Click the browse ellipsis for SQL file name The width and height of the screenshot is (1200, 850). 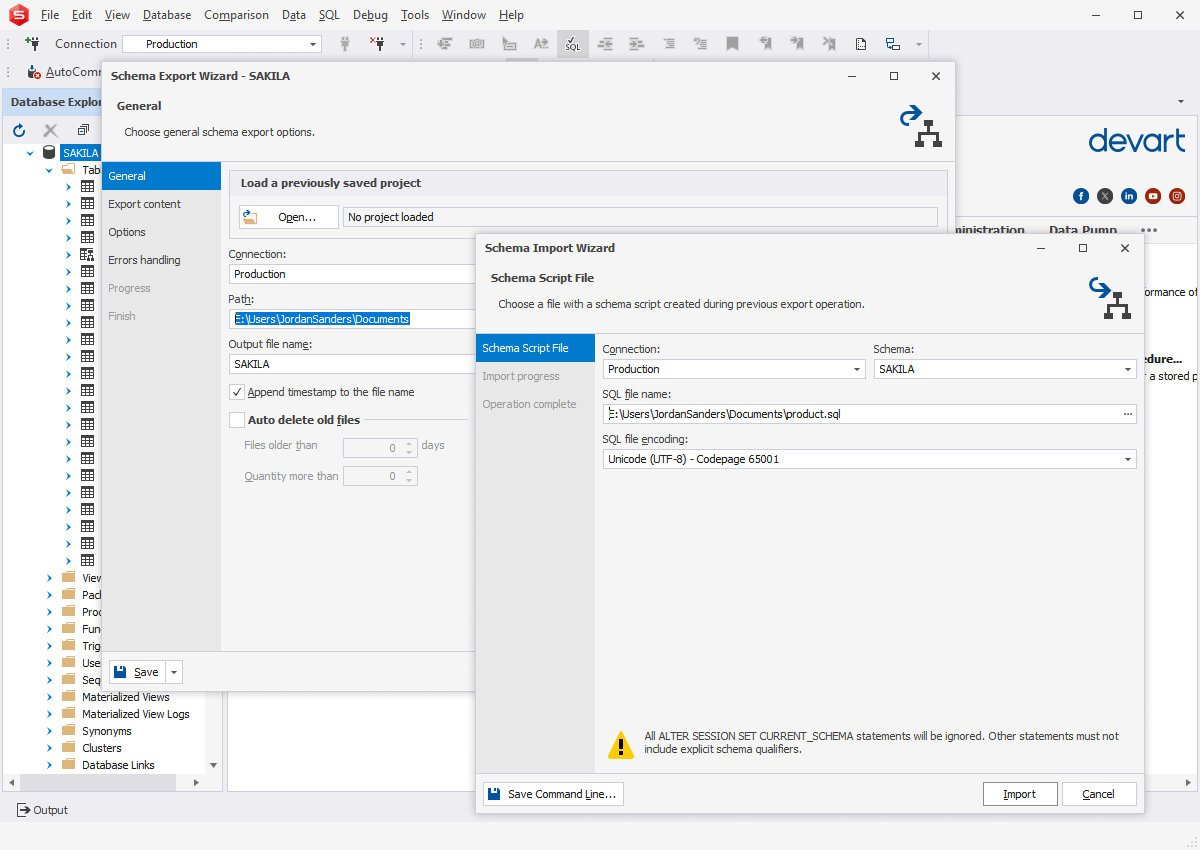(x=1128, y=413)
